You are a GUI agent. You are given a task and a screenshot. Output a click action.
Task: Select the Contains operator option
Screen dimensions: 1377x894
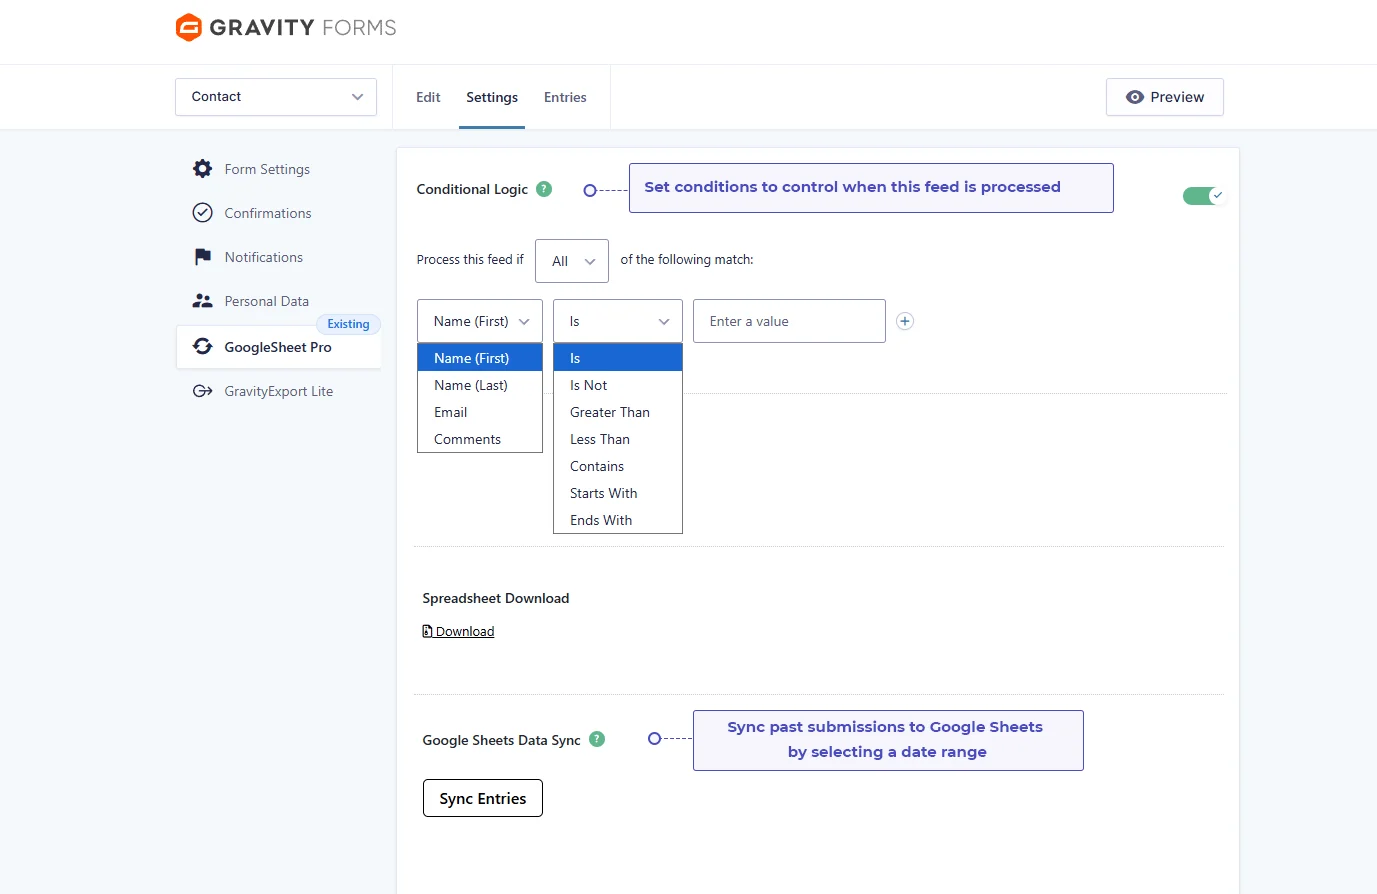[x=618, y=466]
